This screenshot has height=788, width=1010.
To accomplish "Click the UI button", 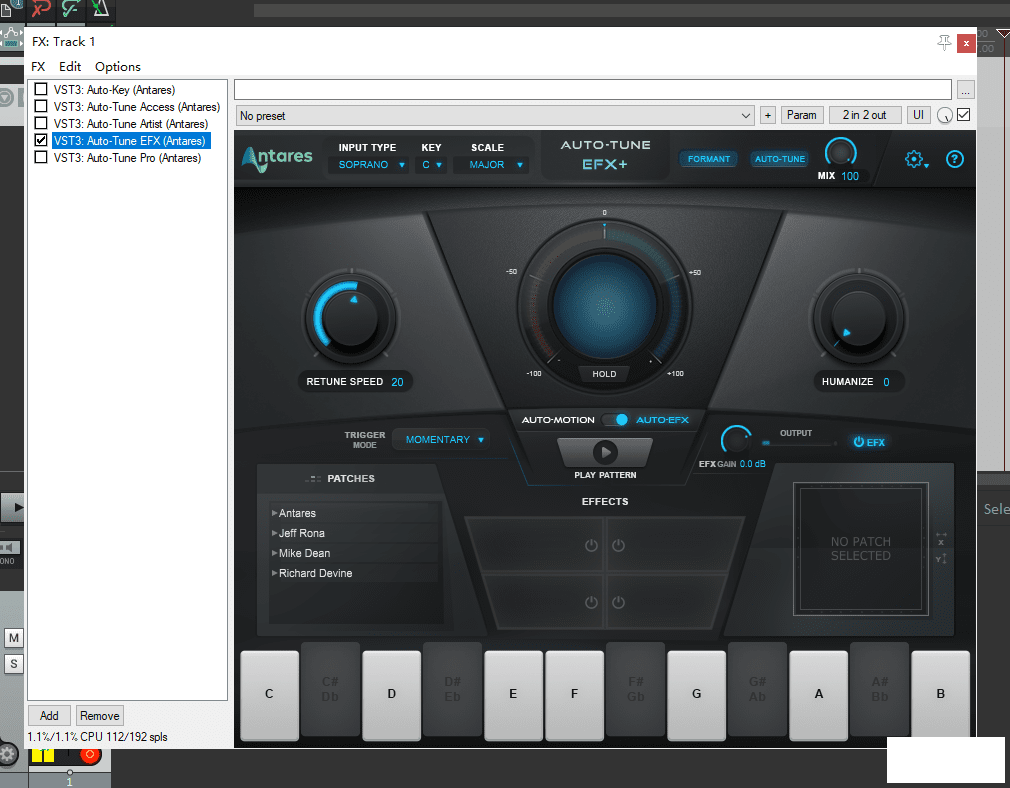I will (918, 115).
